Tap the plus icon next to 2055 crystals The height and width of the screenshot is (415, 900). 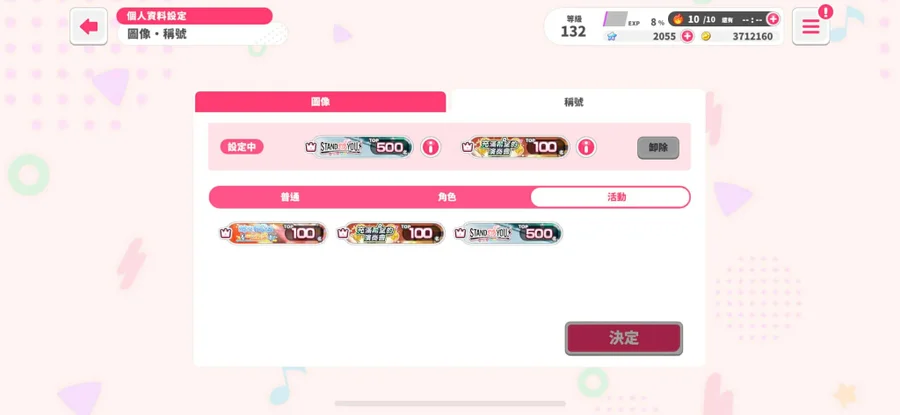[687, 36]
